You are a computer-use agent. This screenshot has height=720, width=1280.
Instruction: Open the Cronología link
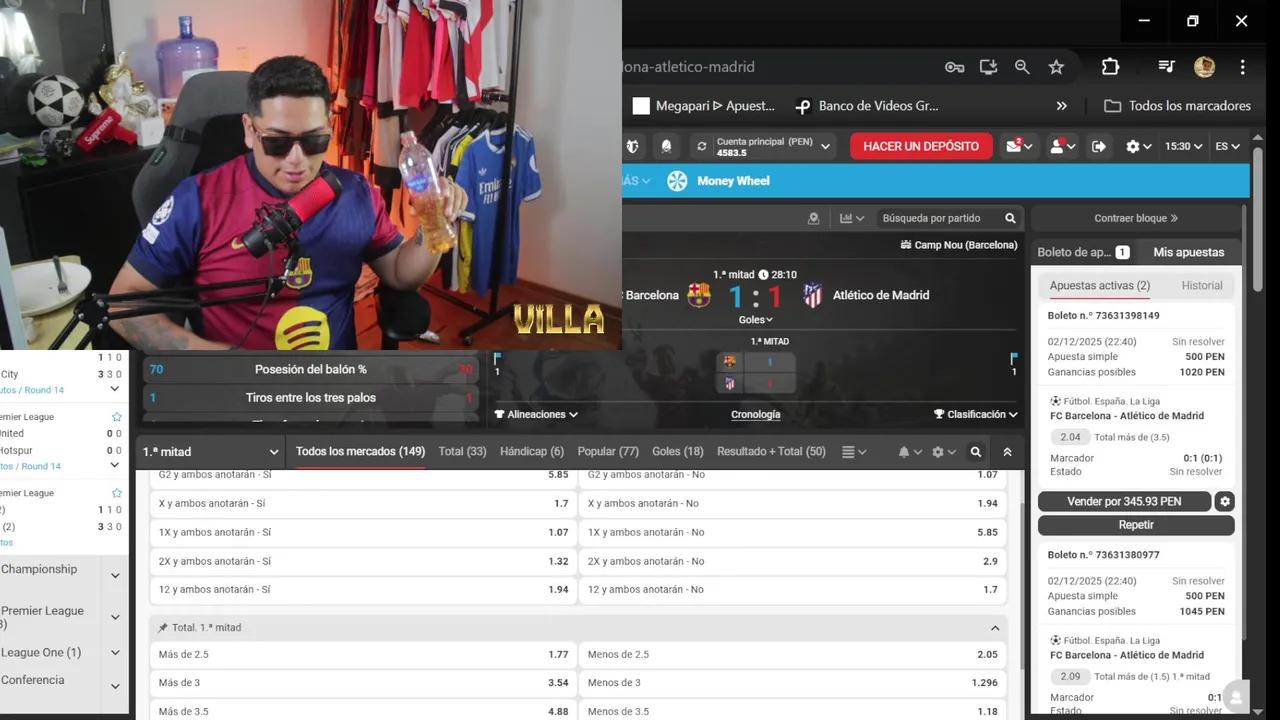pos(756,414)
